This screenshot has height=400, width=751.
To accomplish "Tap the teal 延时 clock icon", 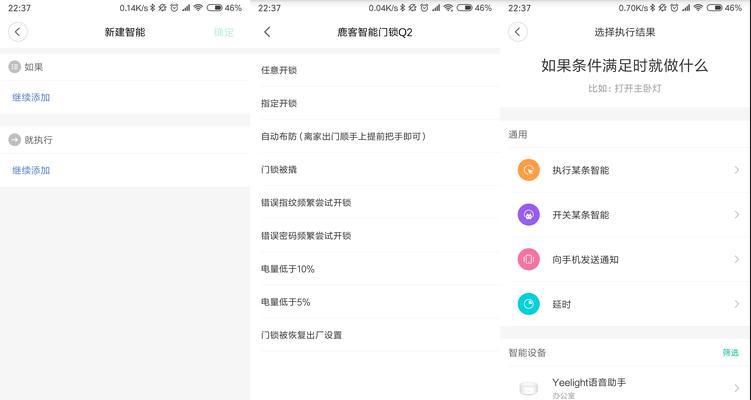I will pyautogui.click(x=529, y=304).
